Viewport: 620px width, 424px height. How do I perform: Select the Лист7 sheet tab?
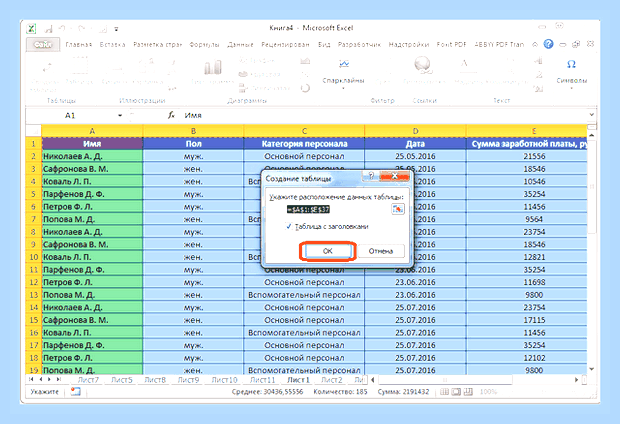[x=88, y=380]
